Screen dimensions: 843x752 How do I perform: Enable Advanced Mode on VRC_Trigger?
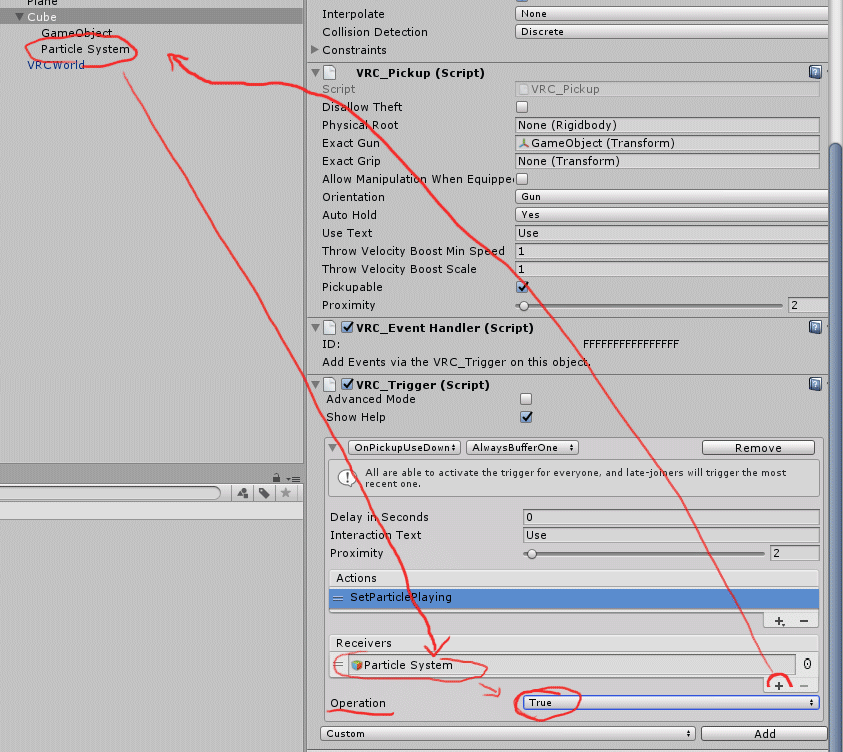tap(526, 399)
